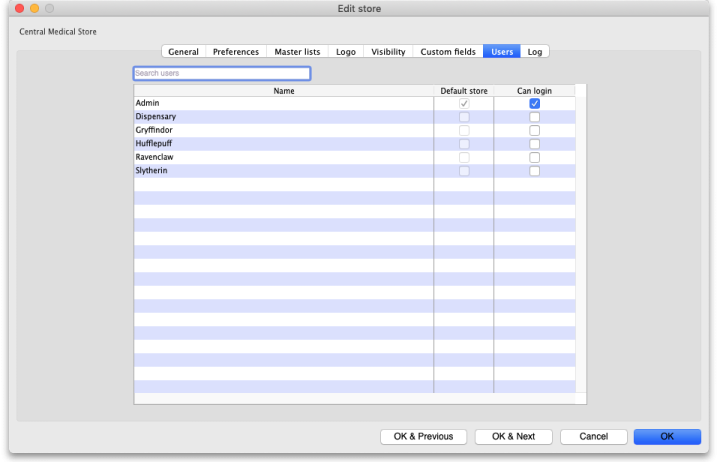Toggle Default store checkbox for Dispensary
Viewport: 717px width, 462px height.
(x=464, y=117)
